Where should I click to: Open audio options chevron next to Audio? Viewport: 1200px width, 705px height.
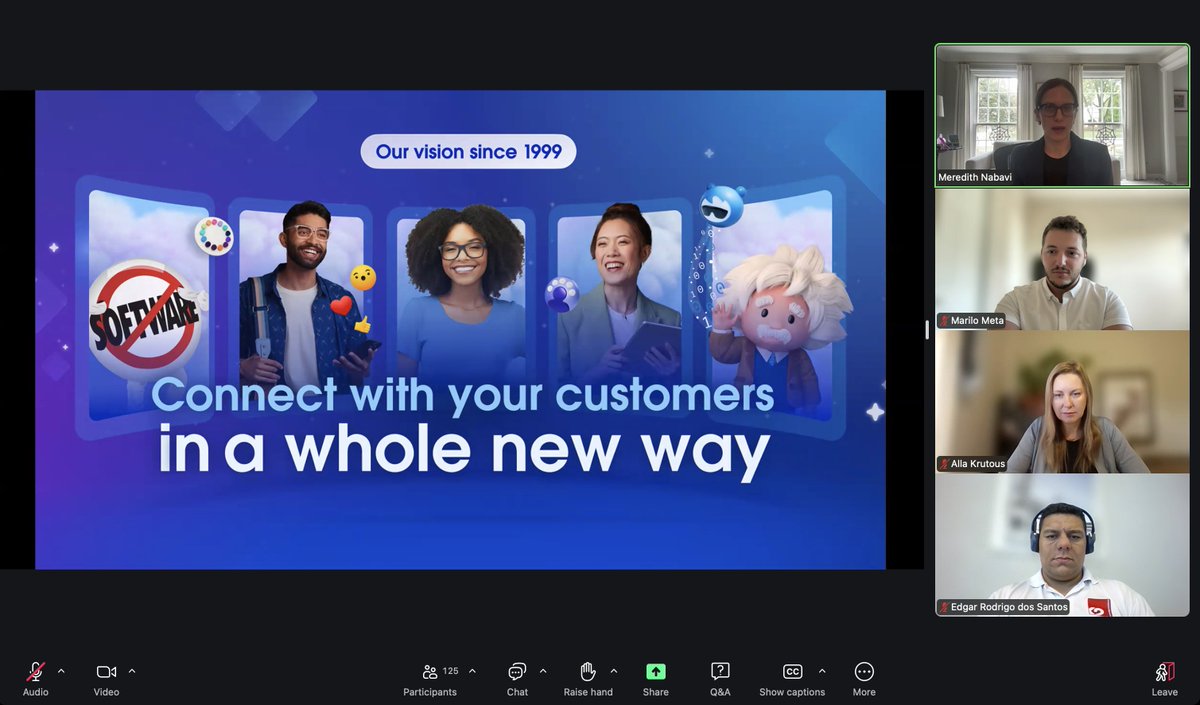point(61,671)
